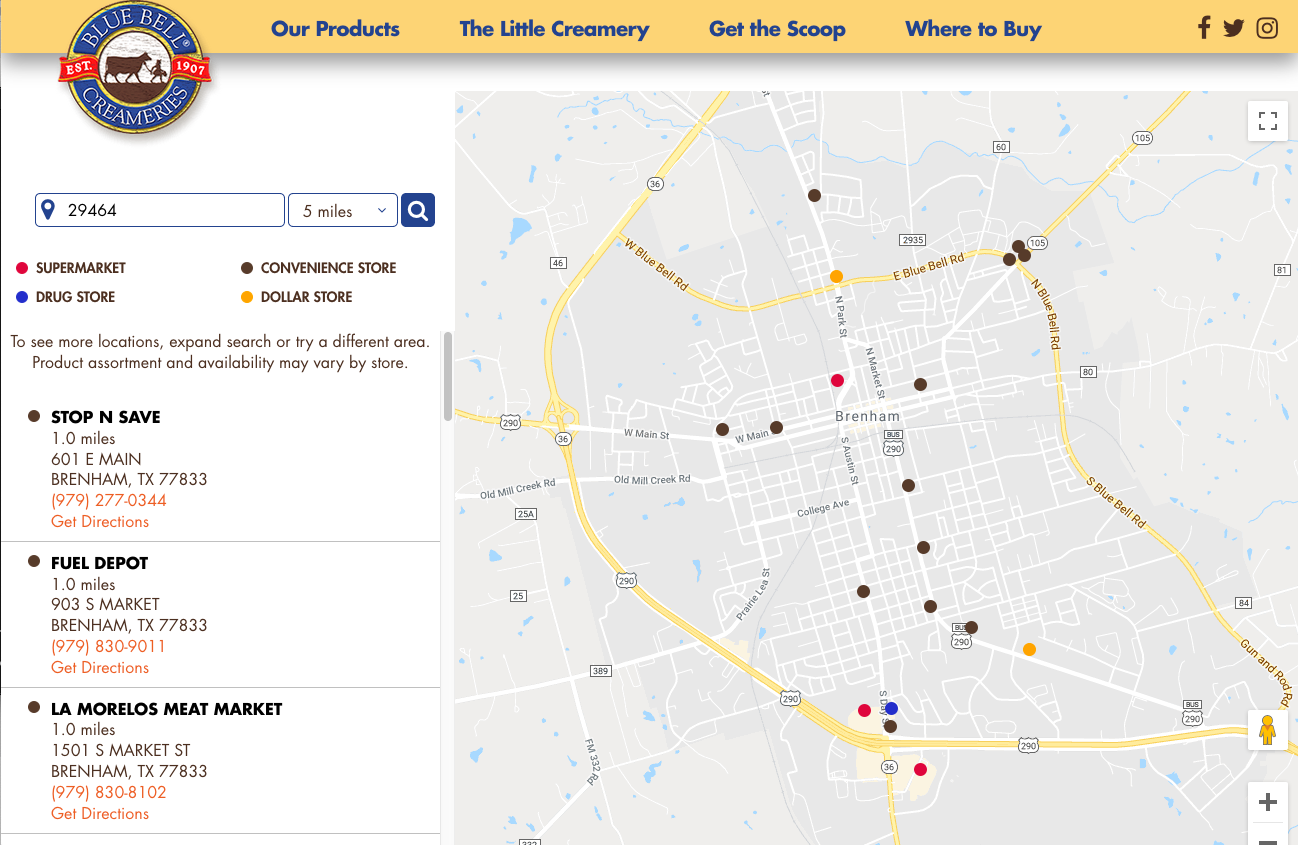Open Blue Bell's Instagram icon
Image resolution: width=1298 pixels, height=845 pixels.
(x=1267, y=28)
